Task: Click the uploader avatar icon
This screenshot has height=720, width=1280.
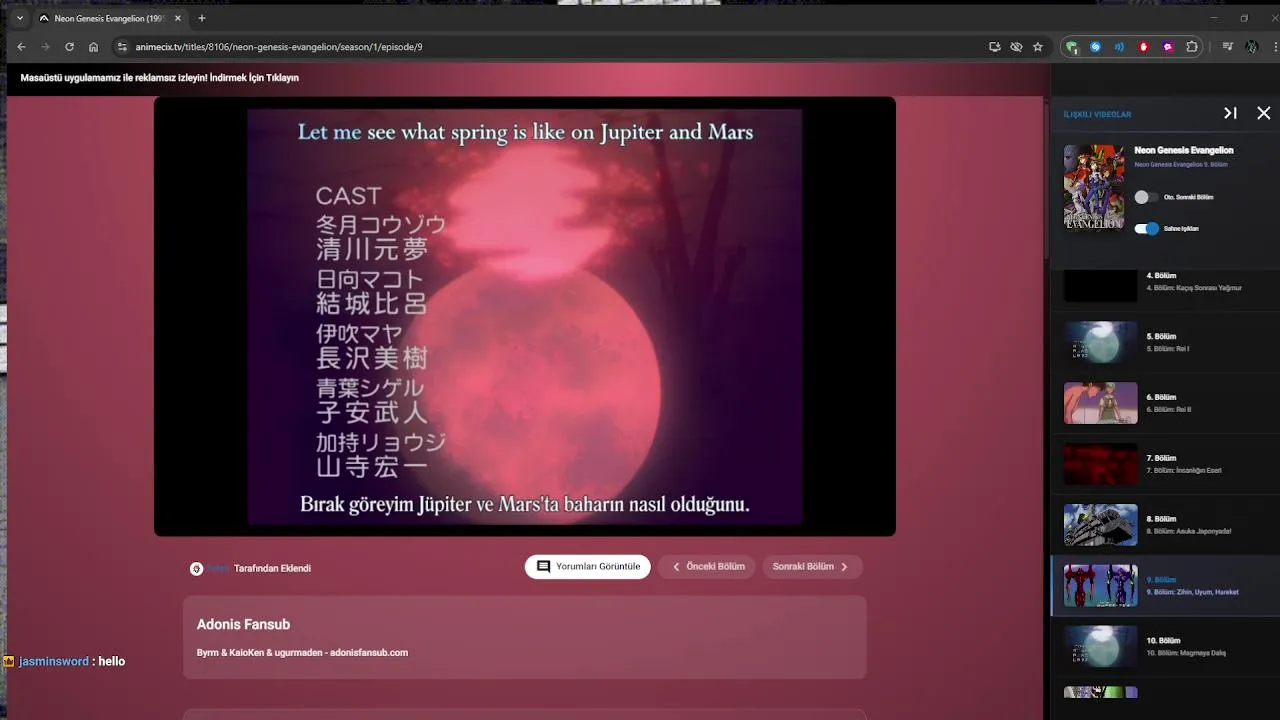Action: click(197, 568)
